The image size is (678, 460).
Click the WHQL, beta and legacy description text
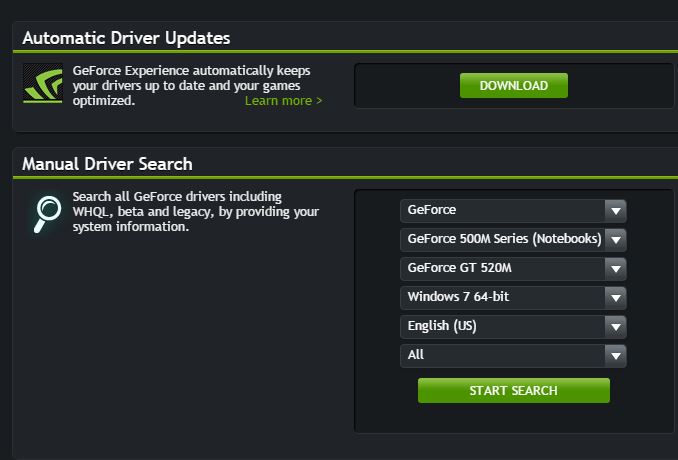[195, 212]
